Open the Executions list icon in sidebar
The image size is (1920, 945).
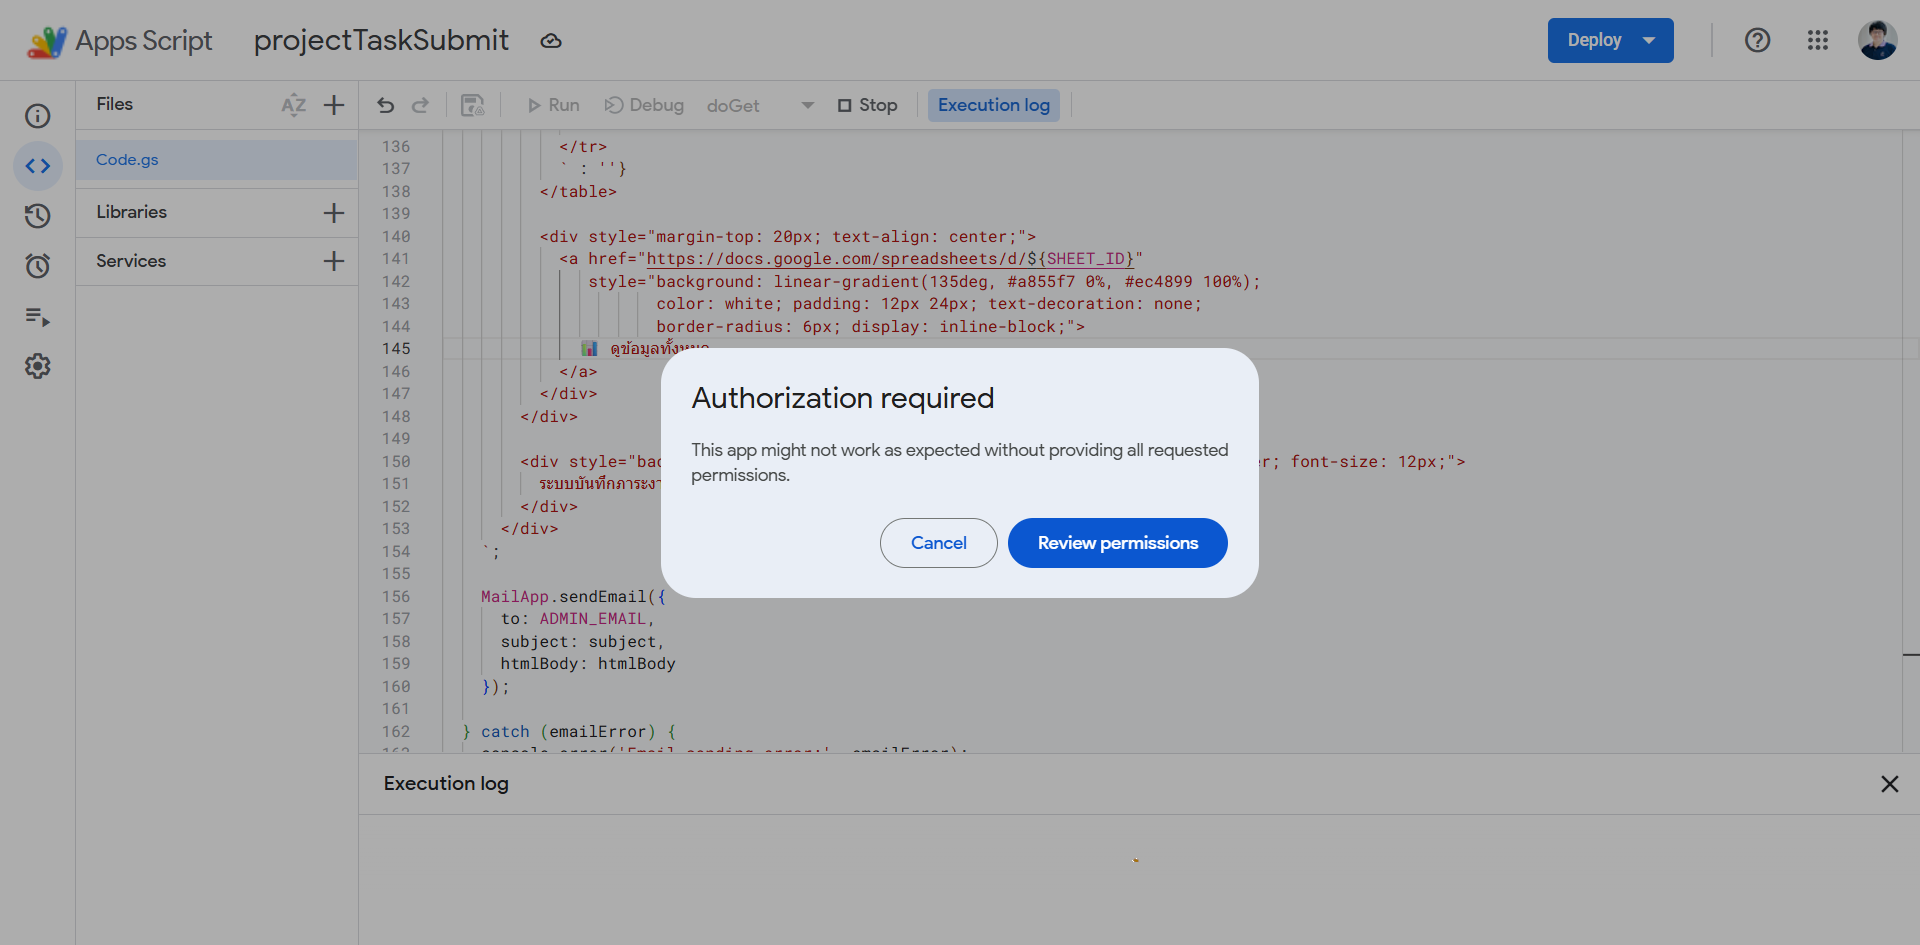tap(38, 316)
